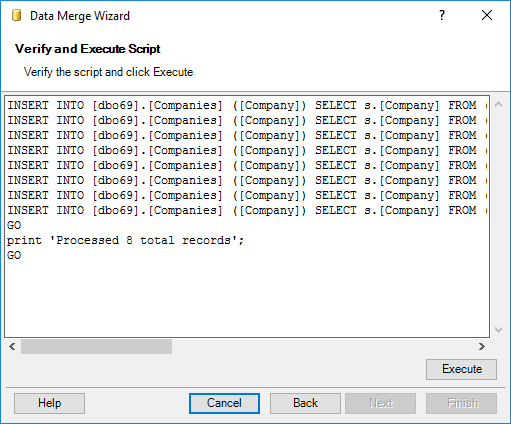This screenshot has width=511, height=424.
Task: Click the Execute button
Action: coord(461,369)
